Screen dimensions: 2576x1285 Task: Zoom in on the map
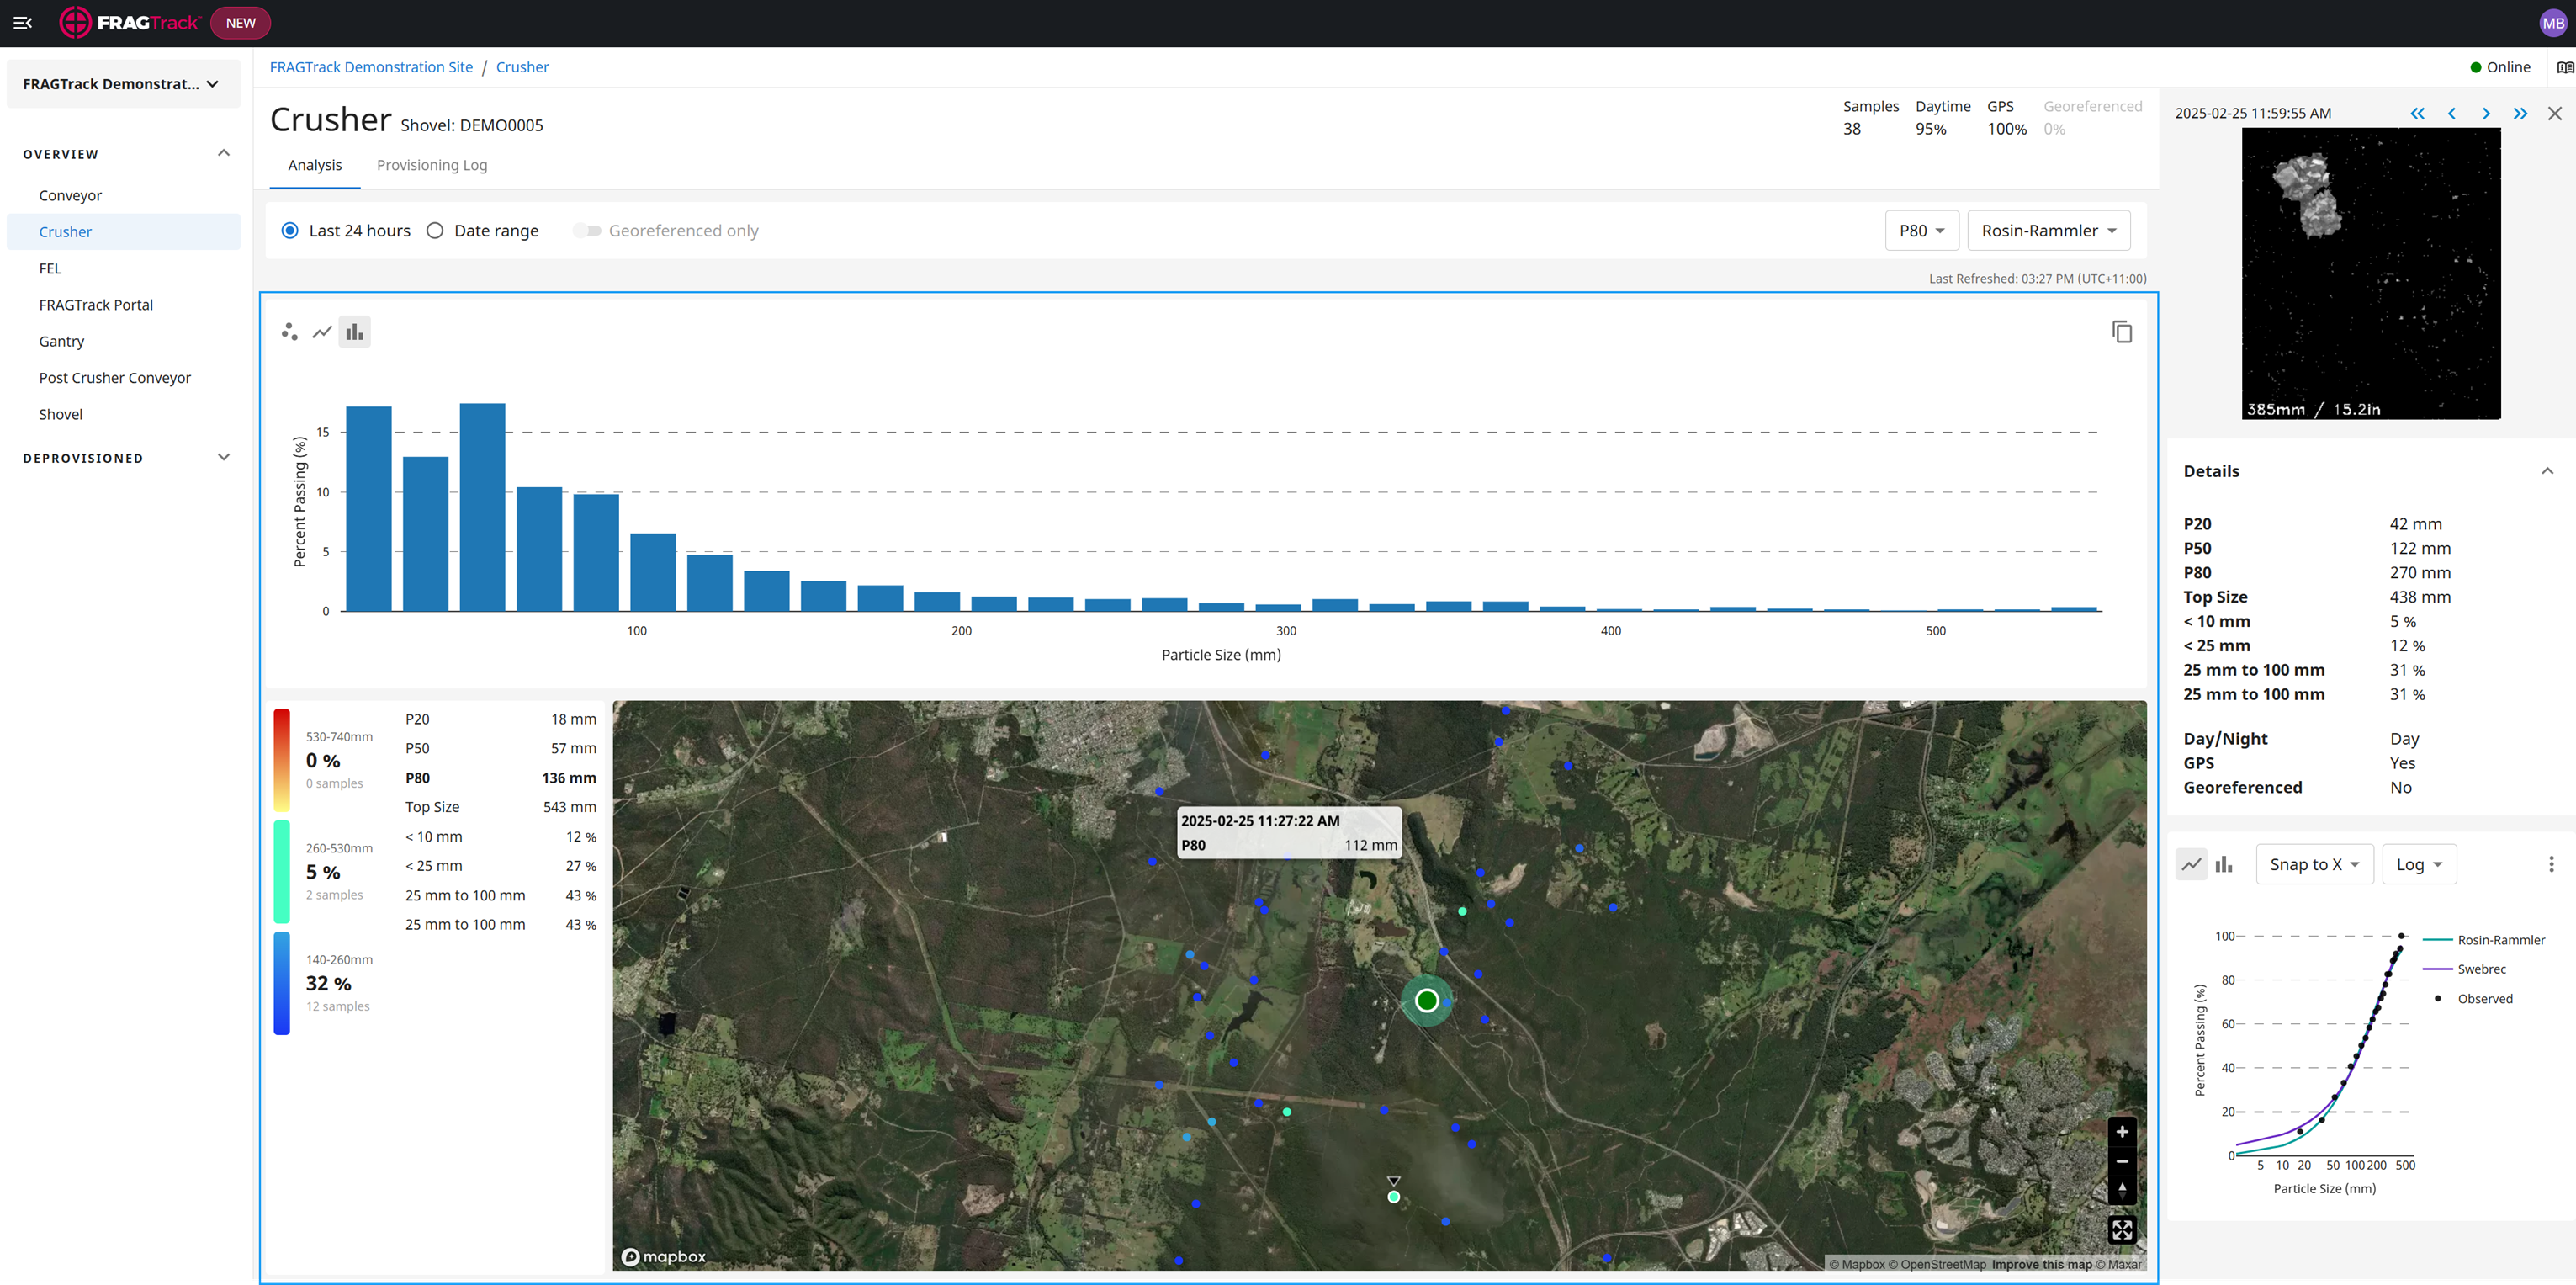(x=2122, y=1131)
